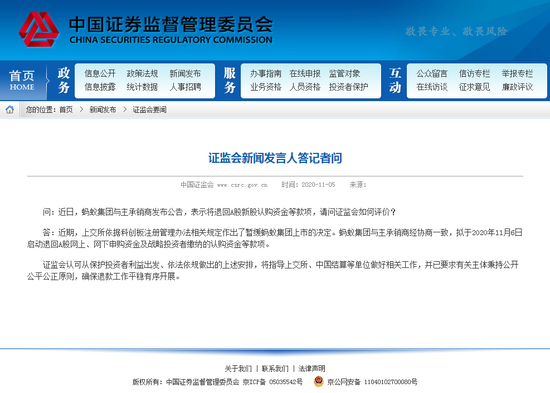Open 监管对象 under the service section
550x393 pixels.
point(344,74)
